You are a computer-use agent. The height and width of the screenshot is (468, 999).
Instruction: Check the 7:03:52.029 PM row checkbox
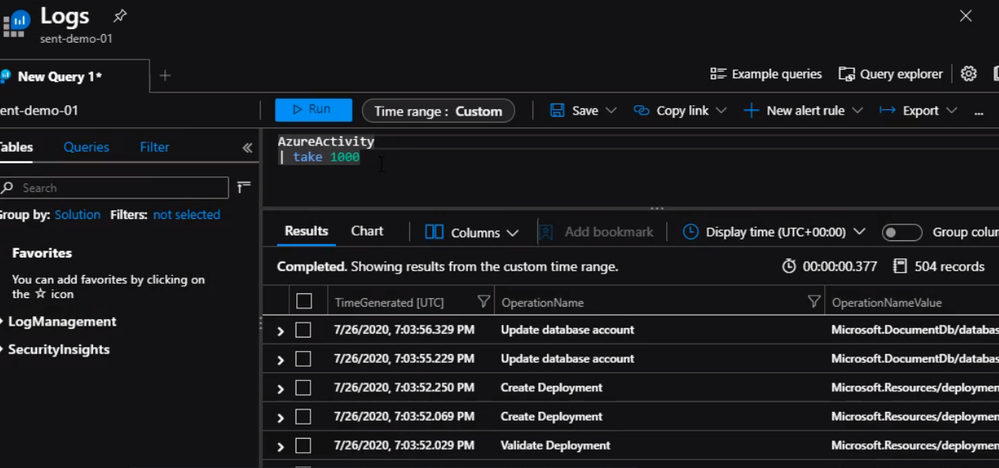click(x=303, y=446)
